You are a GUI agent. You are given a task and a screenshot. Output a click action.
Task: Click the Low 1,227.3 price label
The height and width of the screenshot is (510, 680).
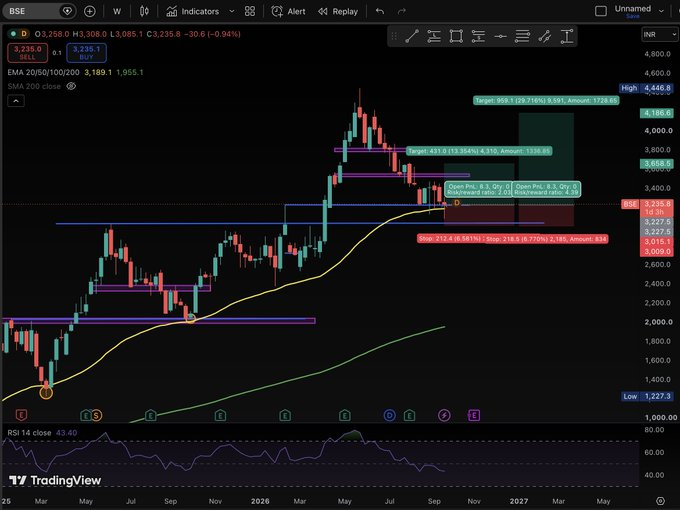[647, 396]
